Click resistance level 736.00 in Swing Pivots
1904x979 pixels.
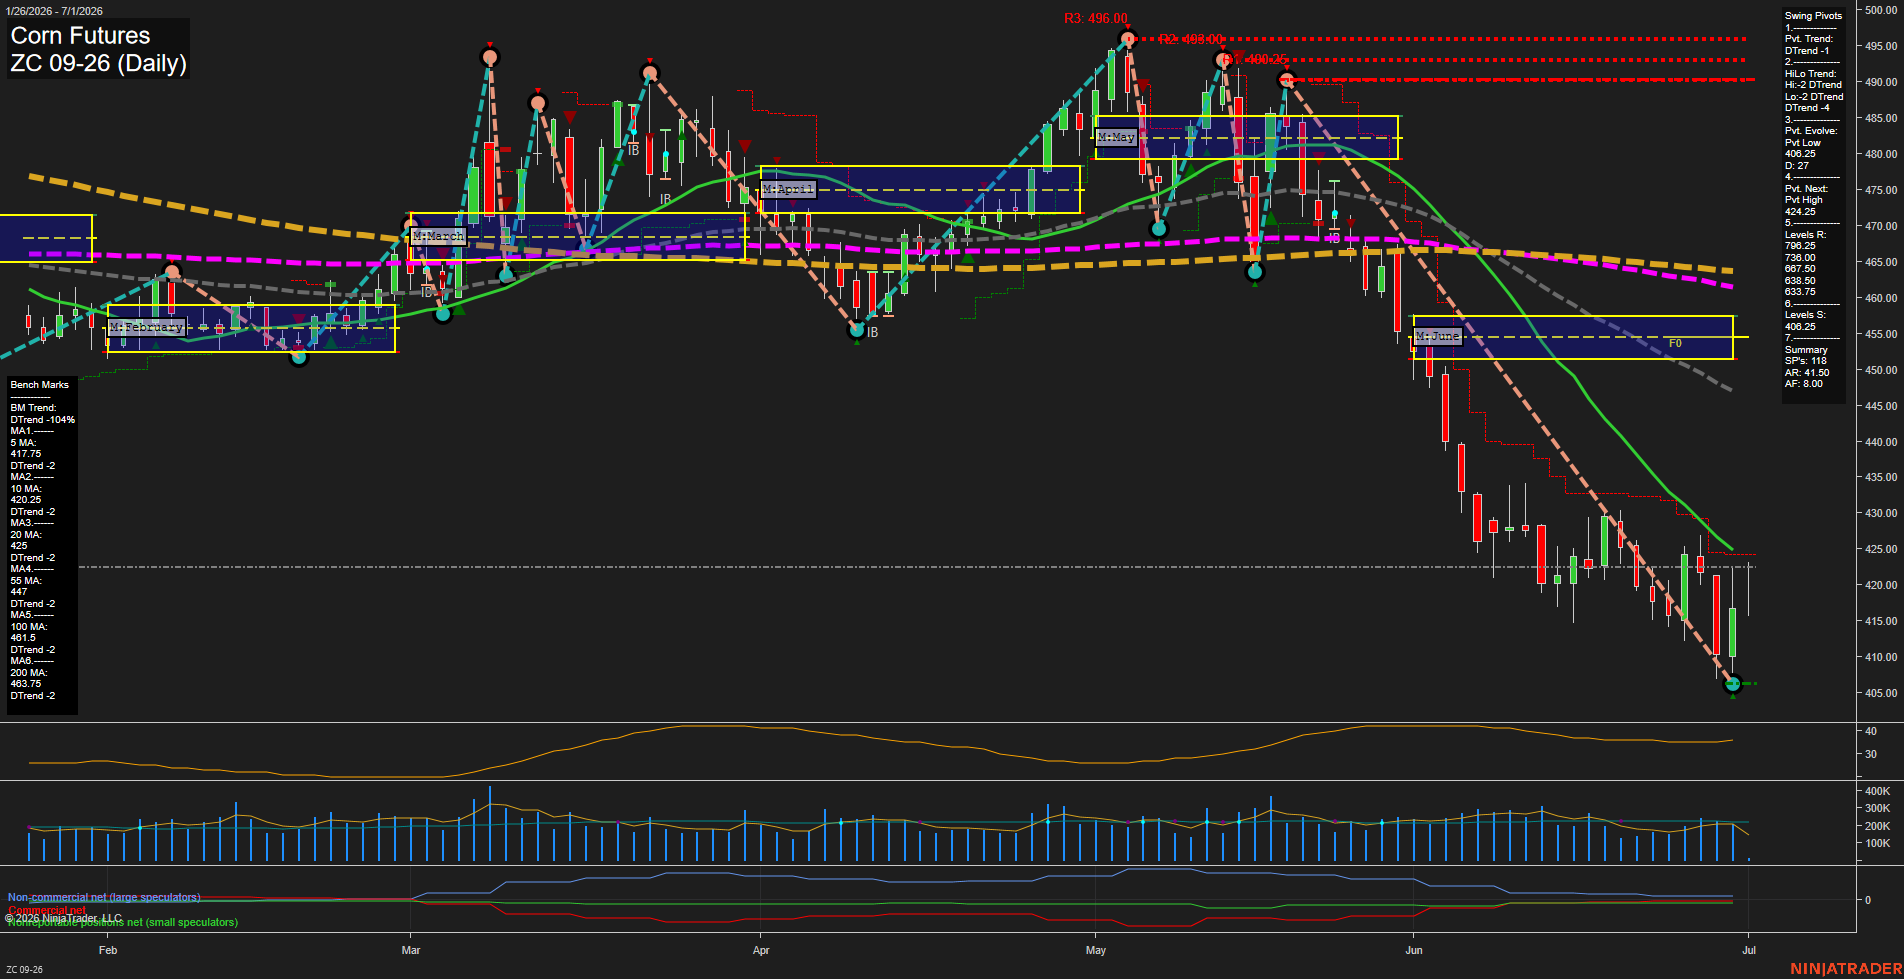1800,258
